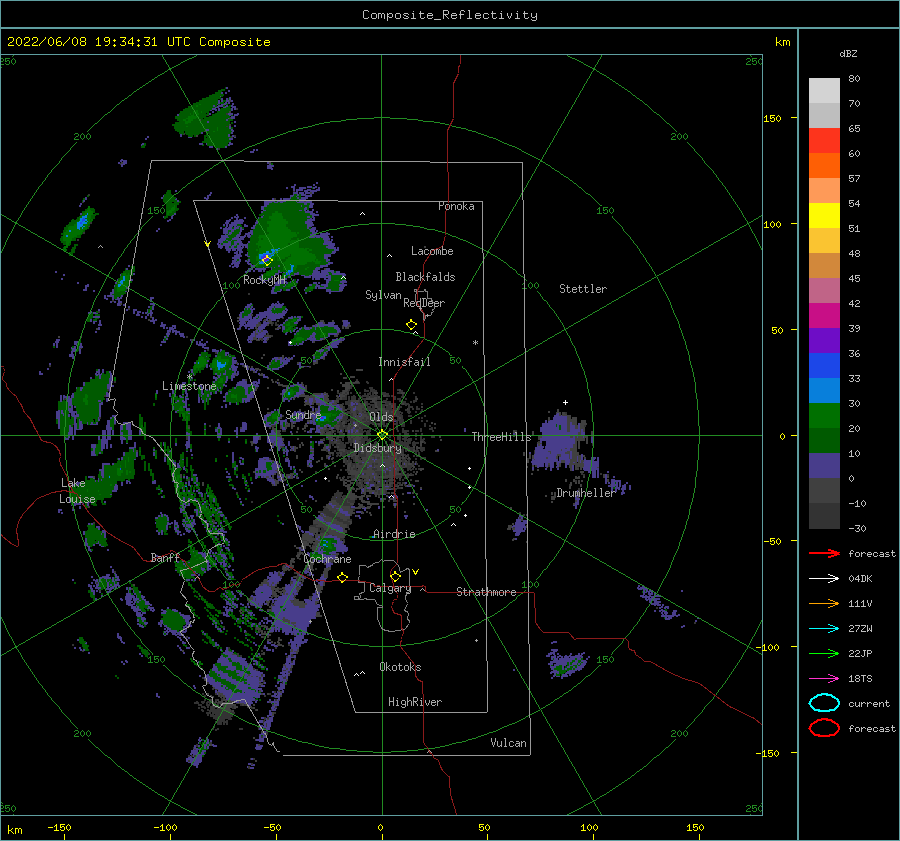Click the Calgary city label
Screen dimensions: 900x841
(390, 588)
